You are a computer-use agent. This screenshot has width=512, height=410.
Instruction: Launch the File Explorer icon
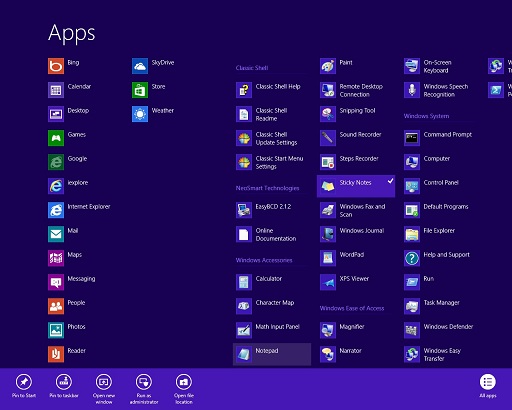[412, 234]
